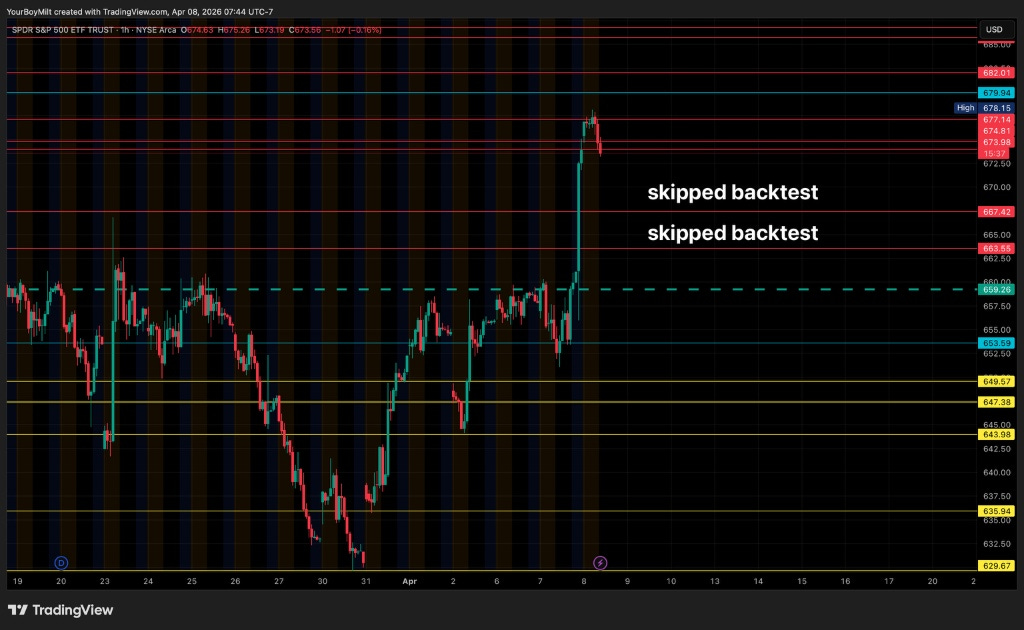
Task: Select the dashed green 659.26 horizontal line
Action: point(492,289)
